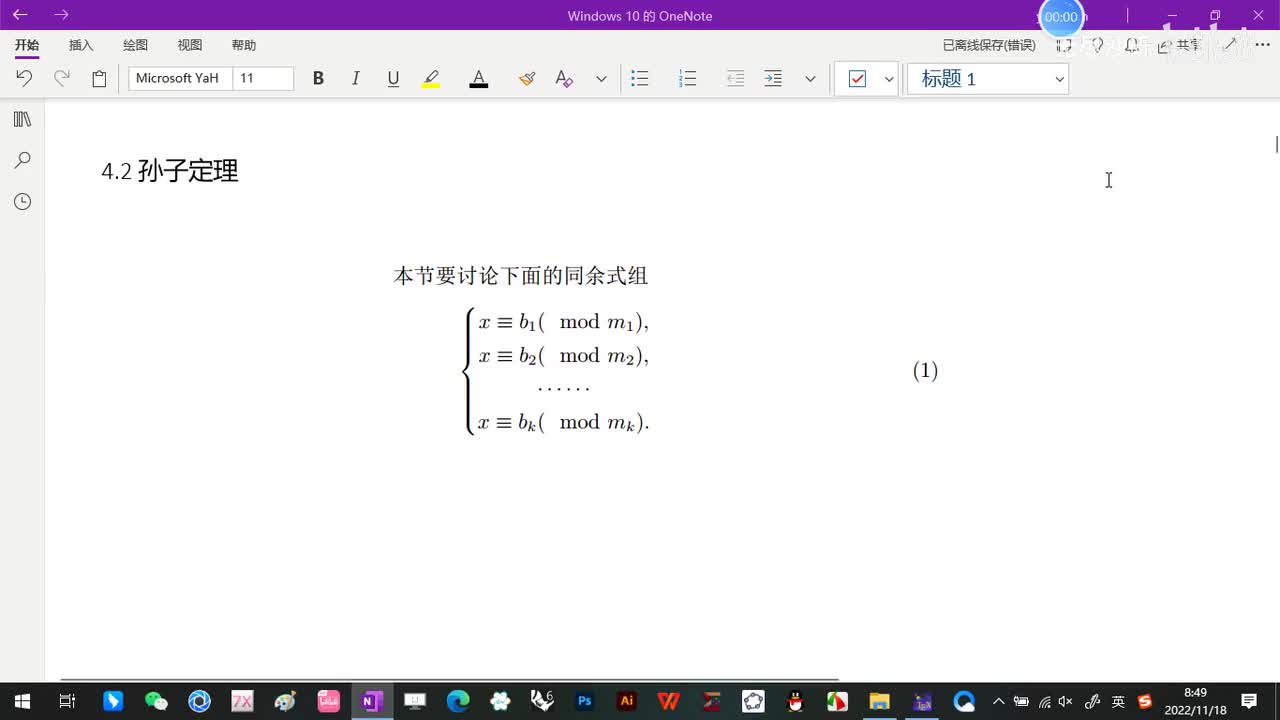Viewport: 1280px width, 720px height.
Task: Switch to the 插入 tab
Action: (x=81, y=45)
